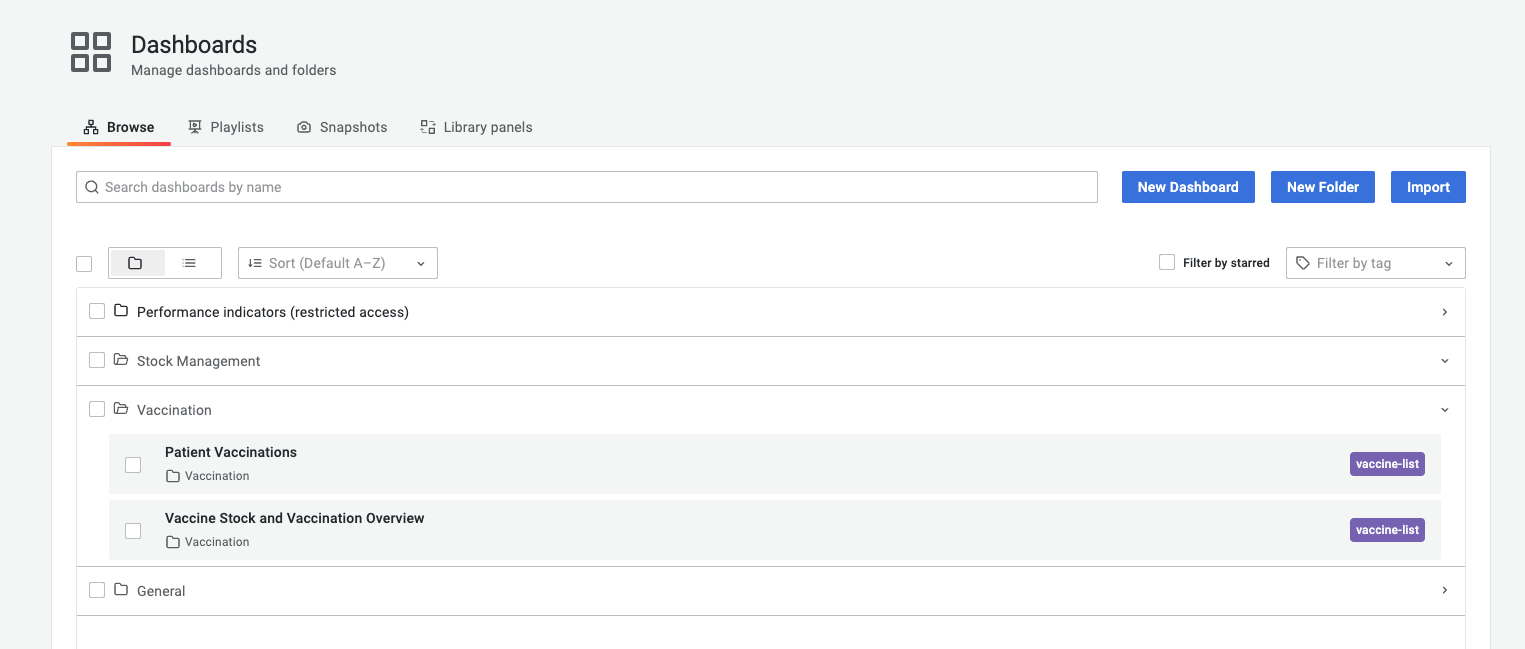Click the vaccine-list tag badge
Viewport: 1525px width, 649px height.
1387,463
